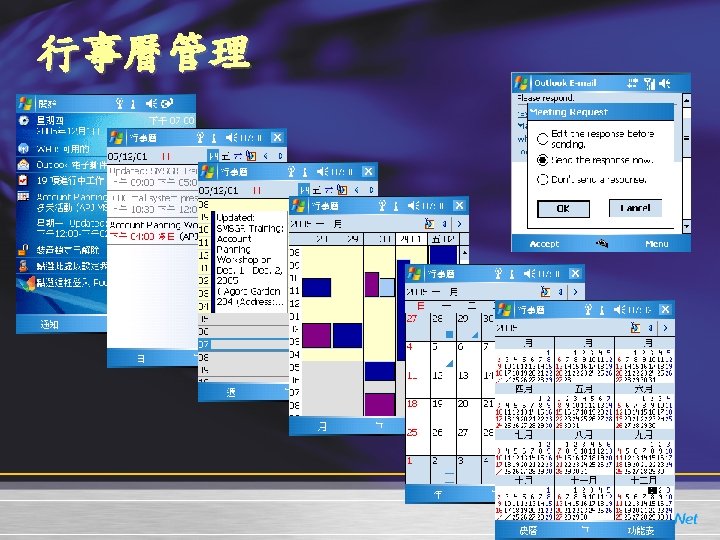Tap down arrow of Outlook E-mail scrollbar
720x540 pixels.
pos(686,226)
